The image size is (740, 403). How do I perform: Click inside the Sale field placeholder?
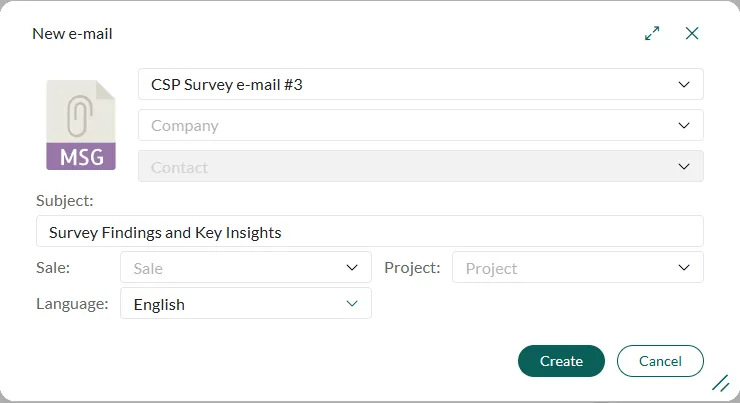click(x=230, y=268)
